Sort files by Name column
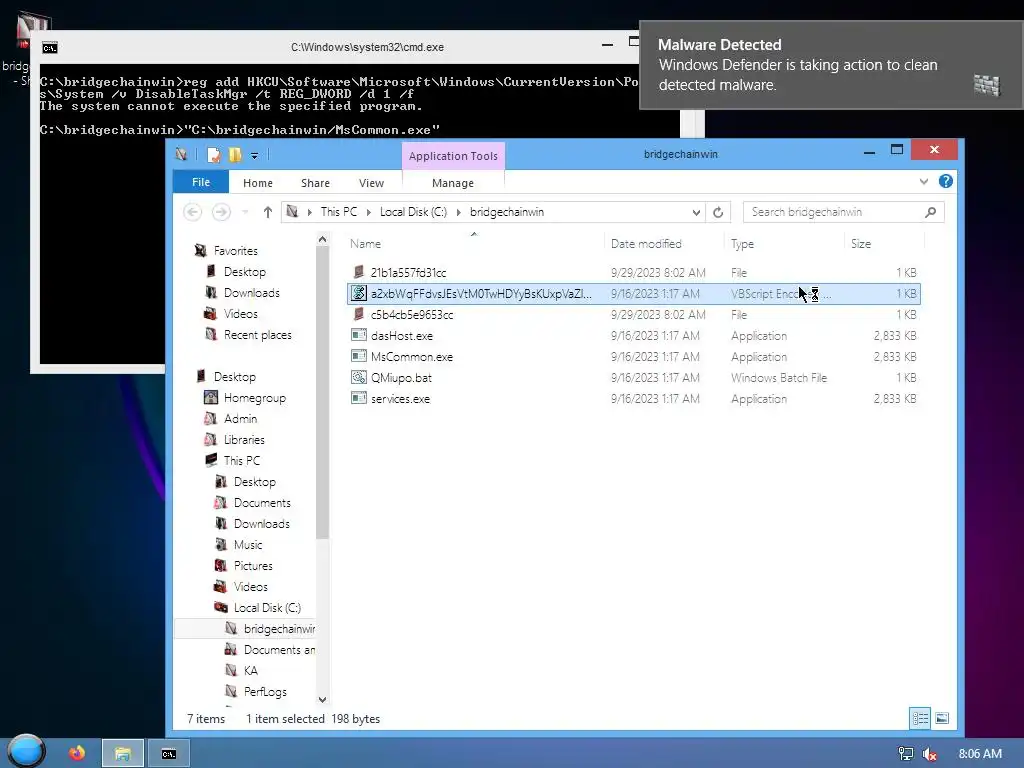Viewport: 1024px width, 768px height. coord(365,244)
